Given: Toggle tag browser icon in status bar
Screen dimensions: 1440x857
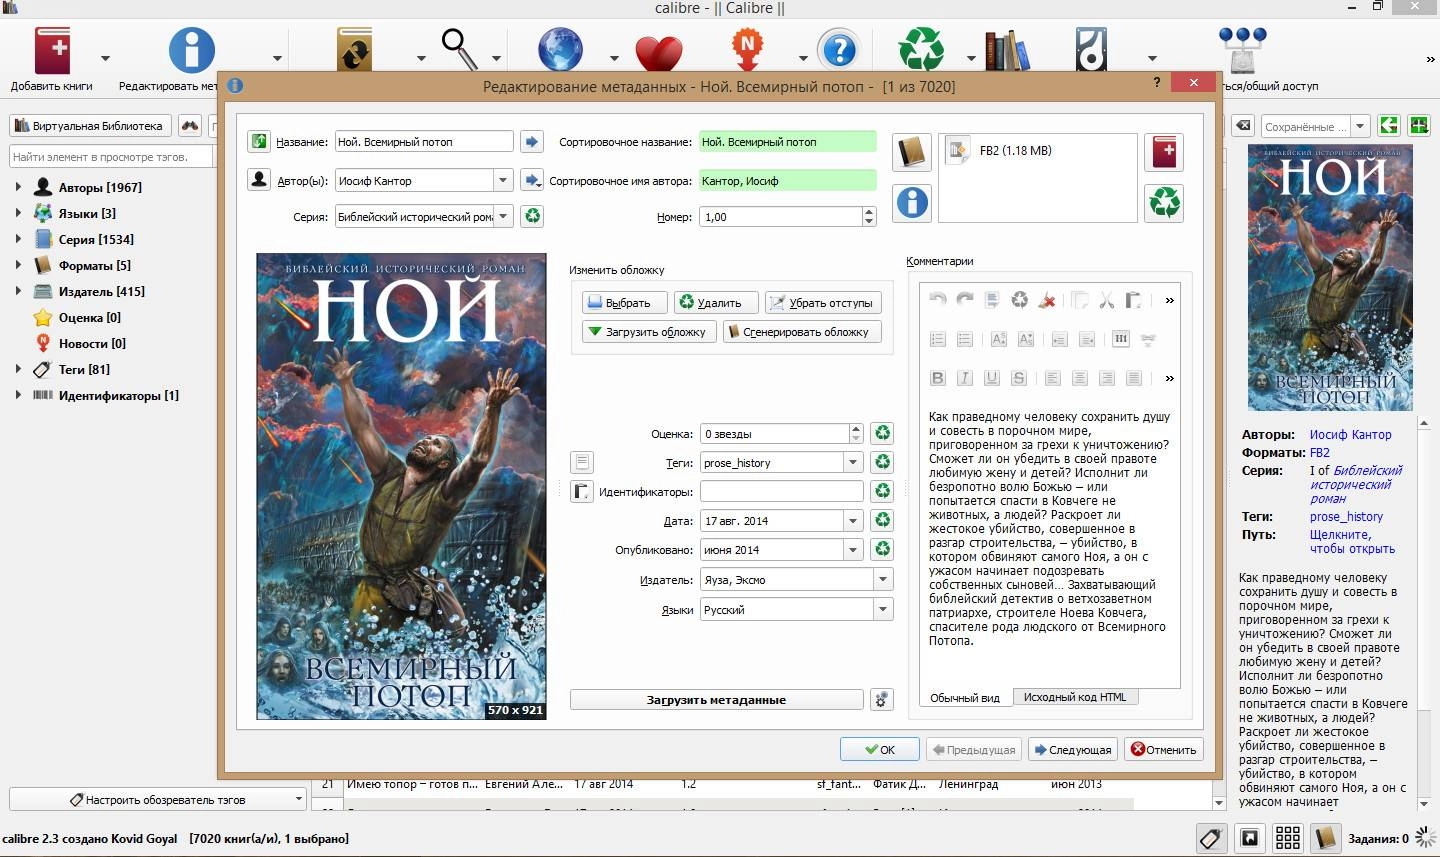Looking at the screenshot, I should pyautogui.click(x=1211, y=838).
